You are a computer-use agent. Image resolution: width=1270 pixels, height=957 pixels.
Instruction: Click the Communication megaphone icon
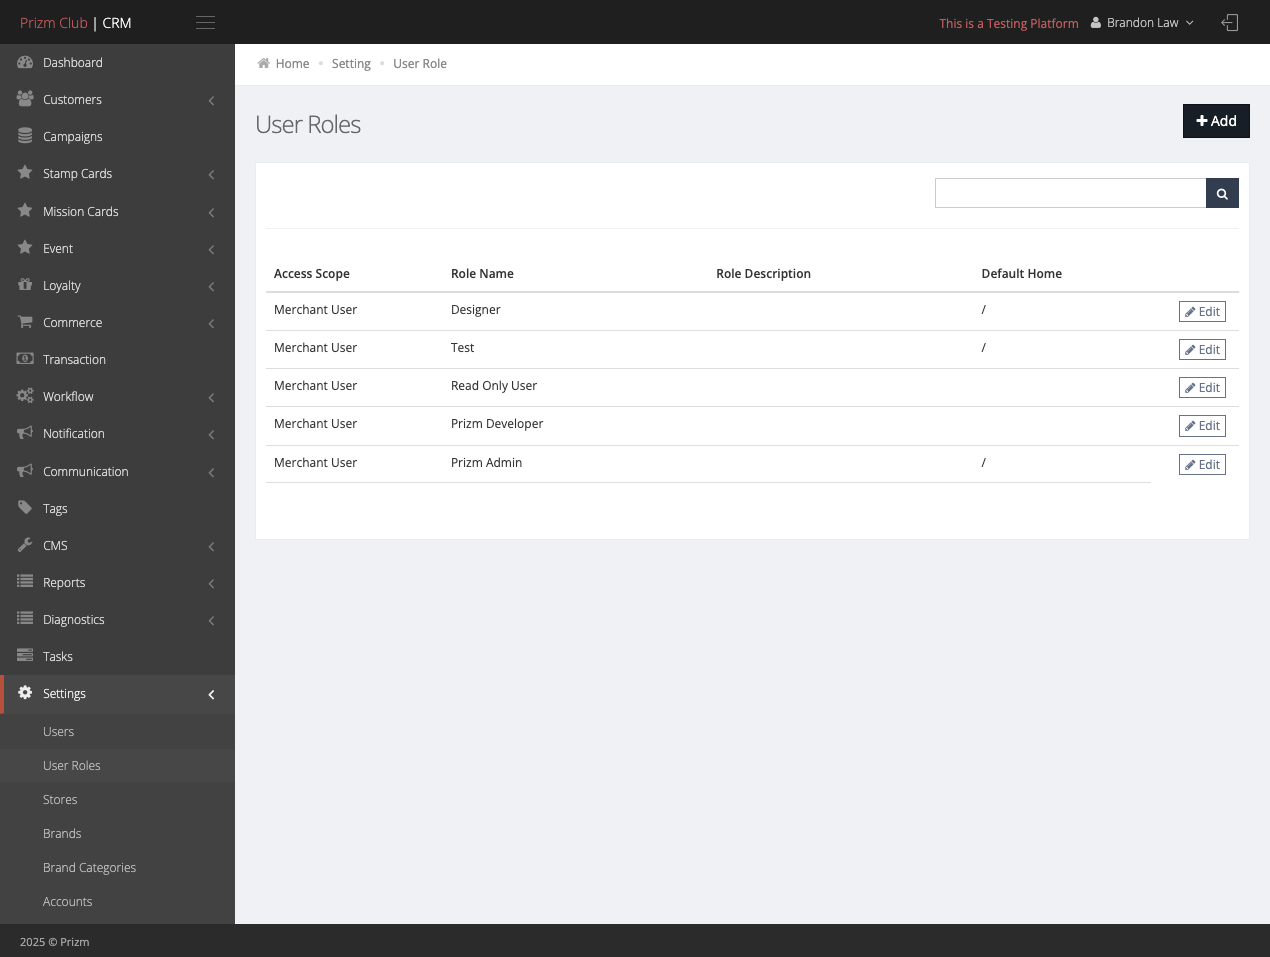[25, 471]
